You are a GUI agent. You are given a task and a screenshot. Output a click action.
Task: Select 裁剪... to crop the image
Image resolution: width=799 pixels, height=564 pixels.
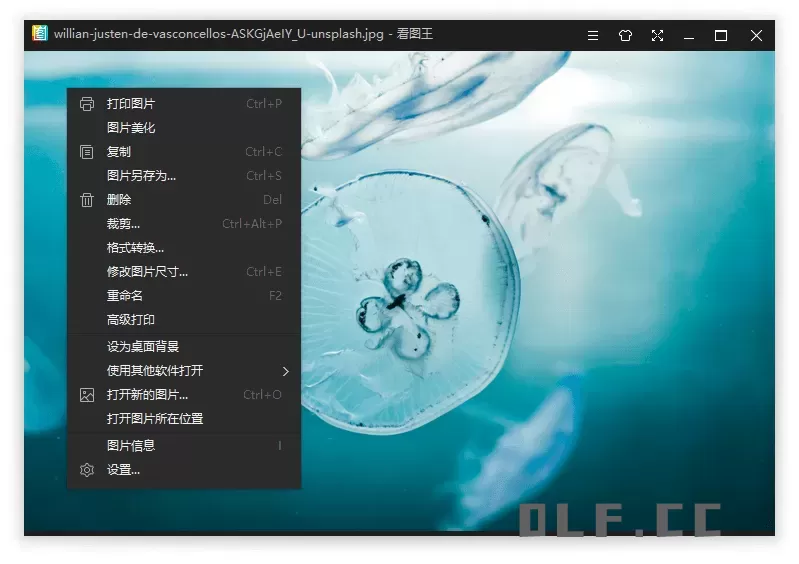tap(123, 224)
